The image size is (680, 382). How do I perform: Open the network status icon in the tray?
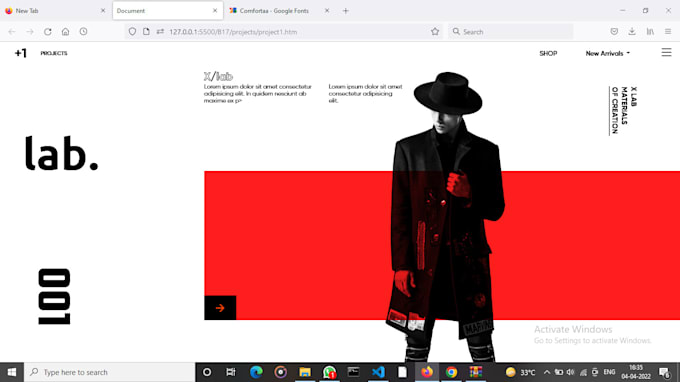click(x=583, y=372)
